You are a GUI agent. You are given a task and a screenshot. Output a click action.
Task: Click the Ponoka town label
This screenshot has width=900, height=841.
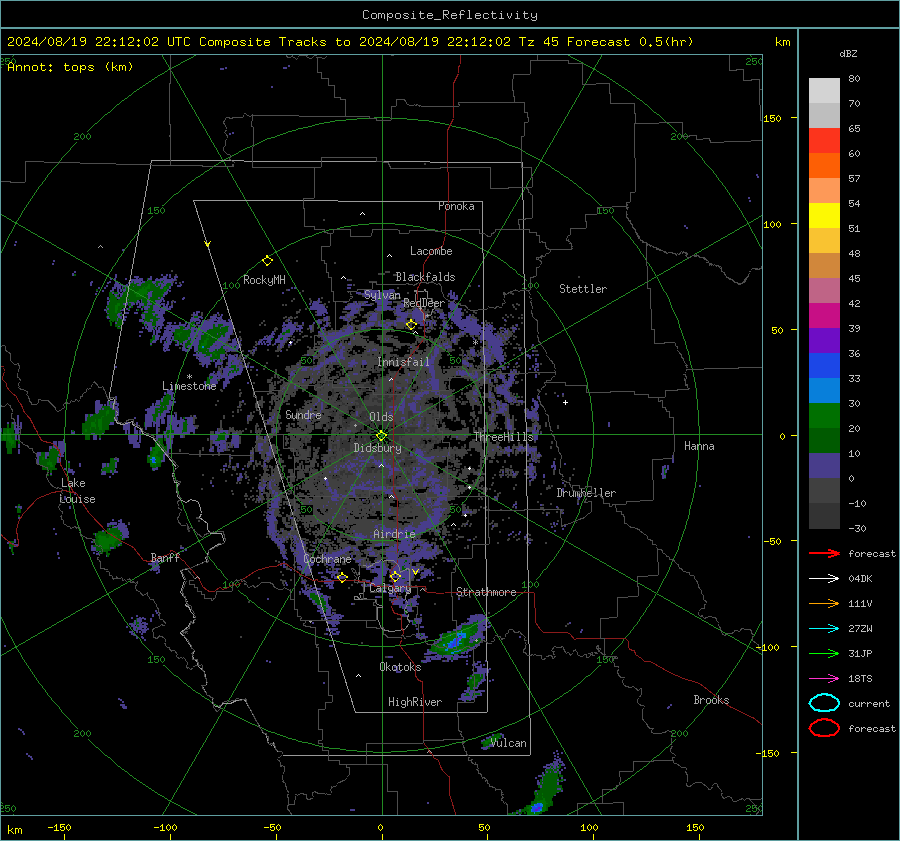pyautogui.click(x=456, y=206)
